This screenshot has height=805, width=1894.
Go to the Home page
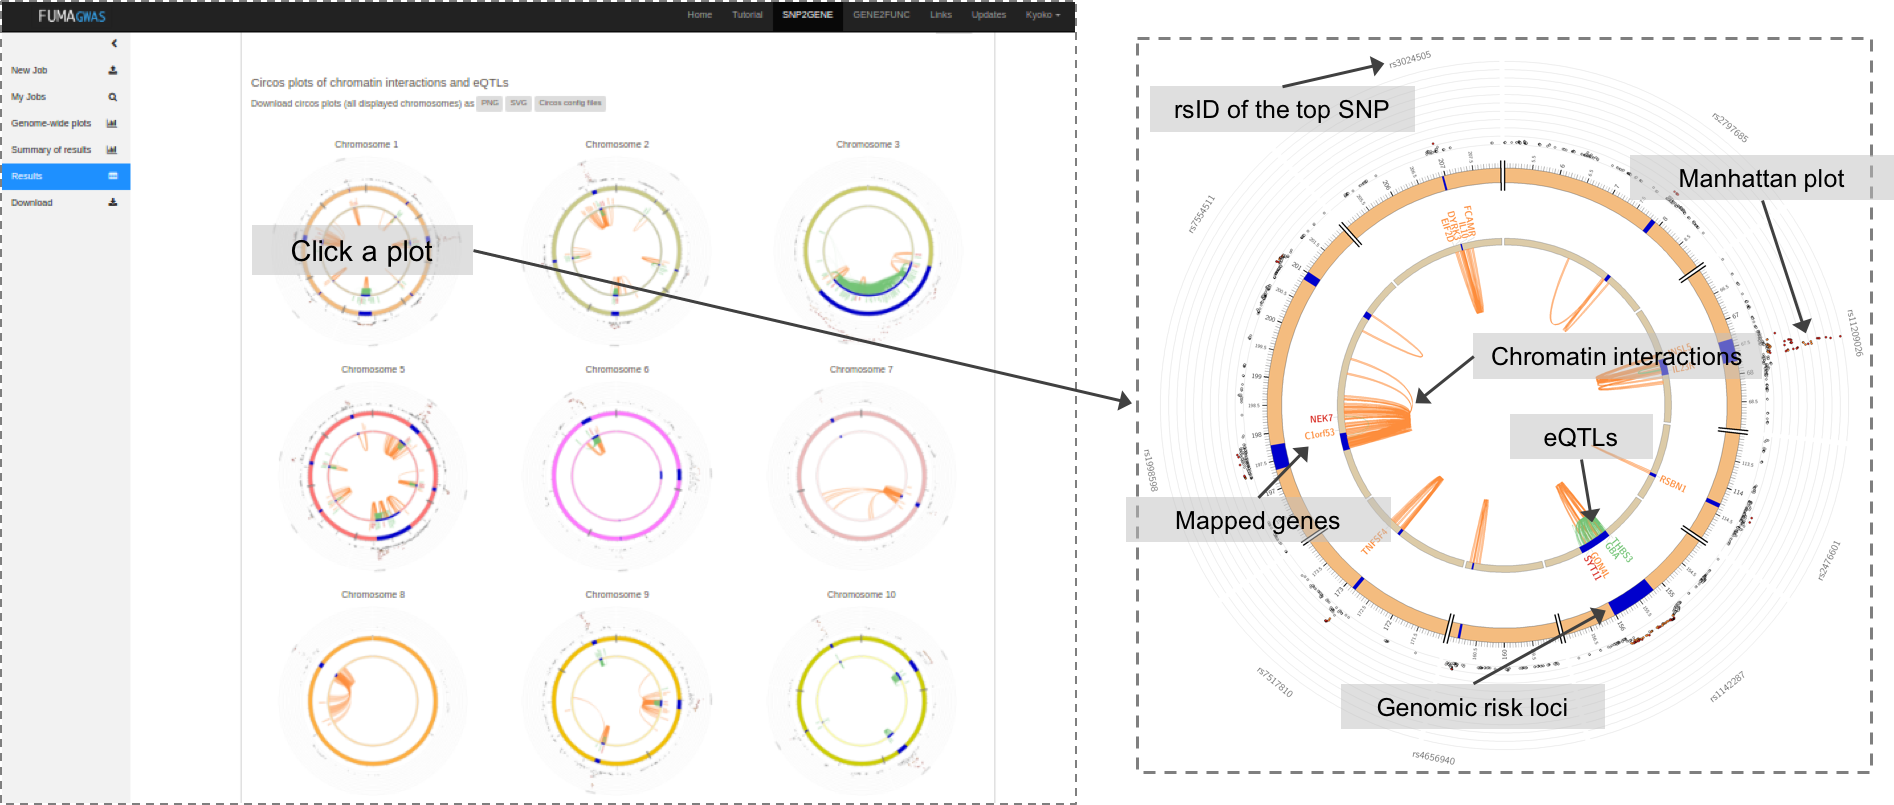click(x=700, y=15)
